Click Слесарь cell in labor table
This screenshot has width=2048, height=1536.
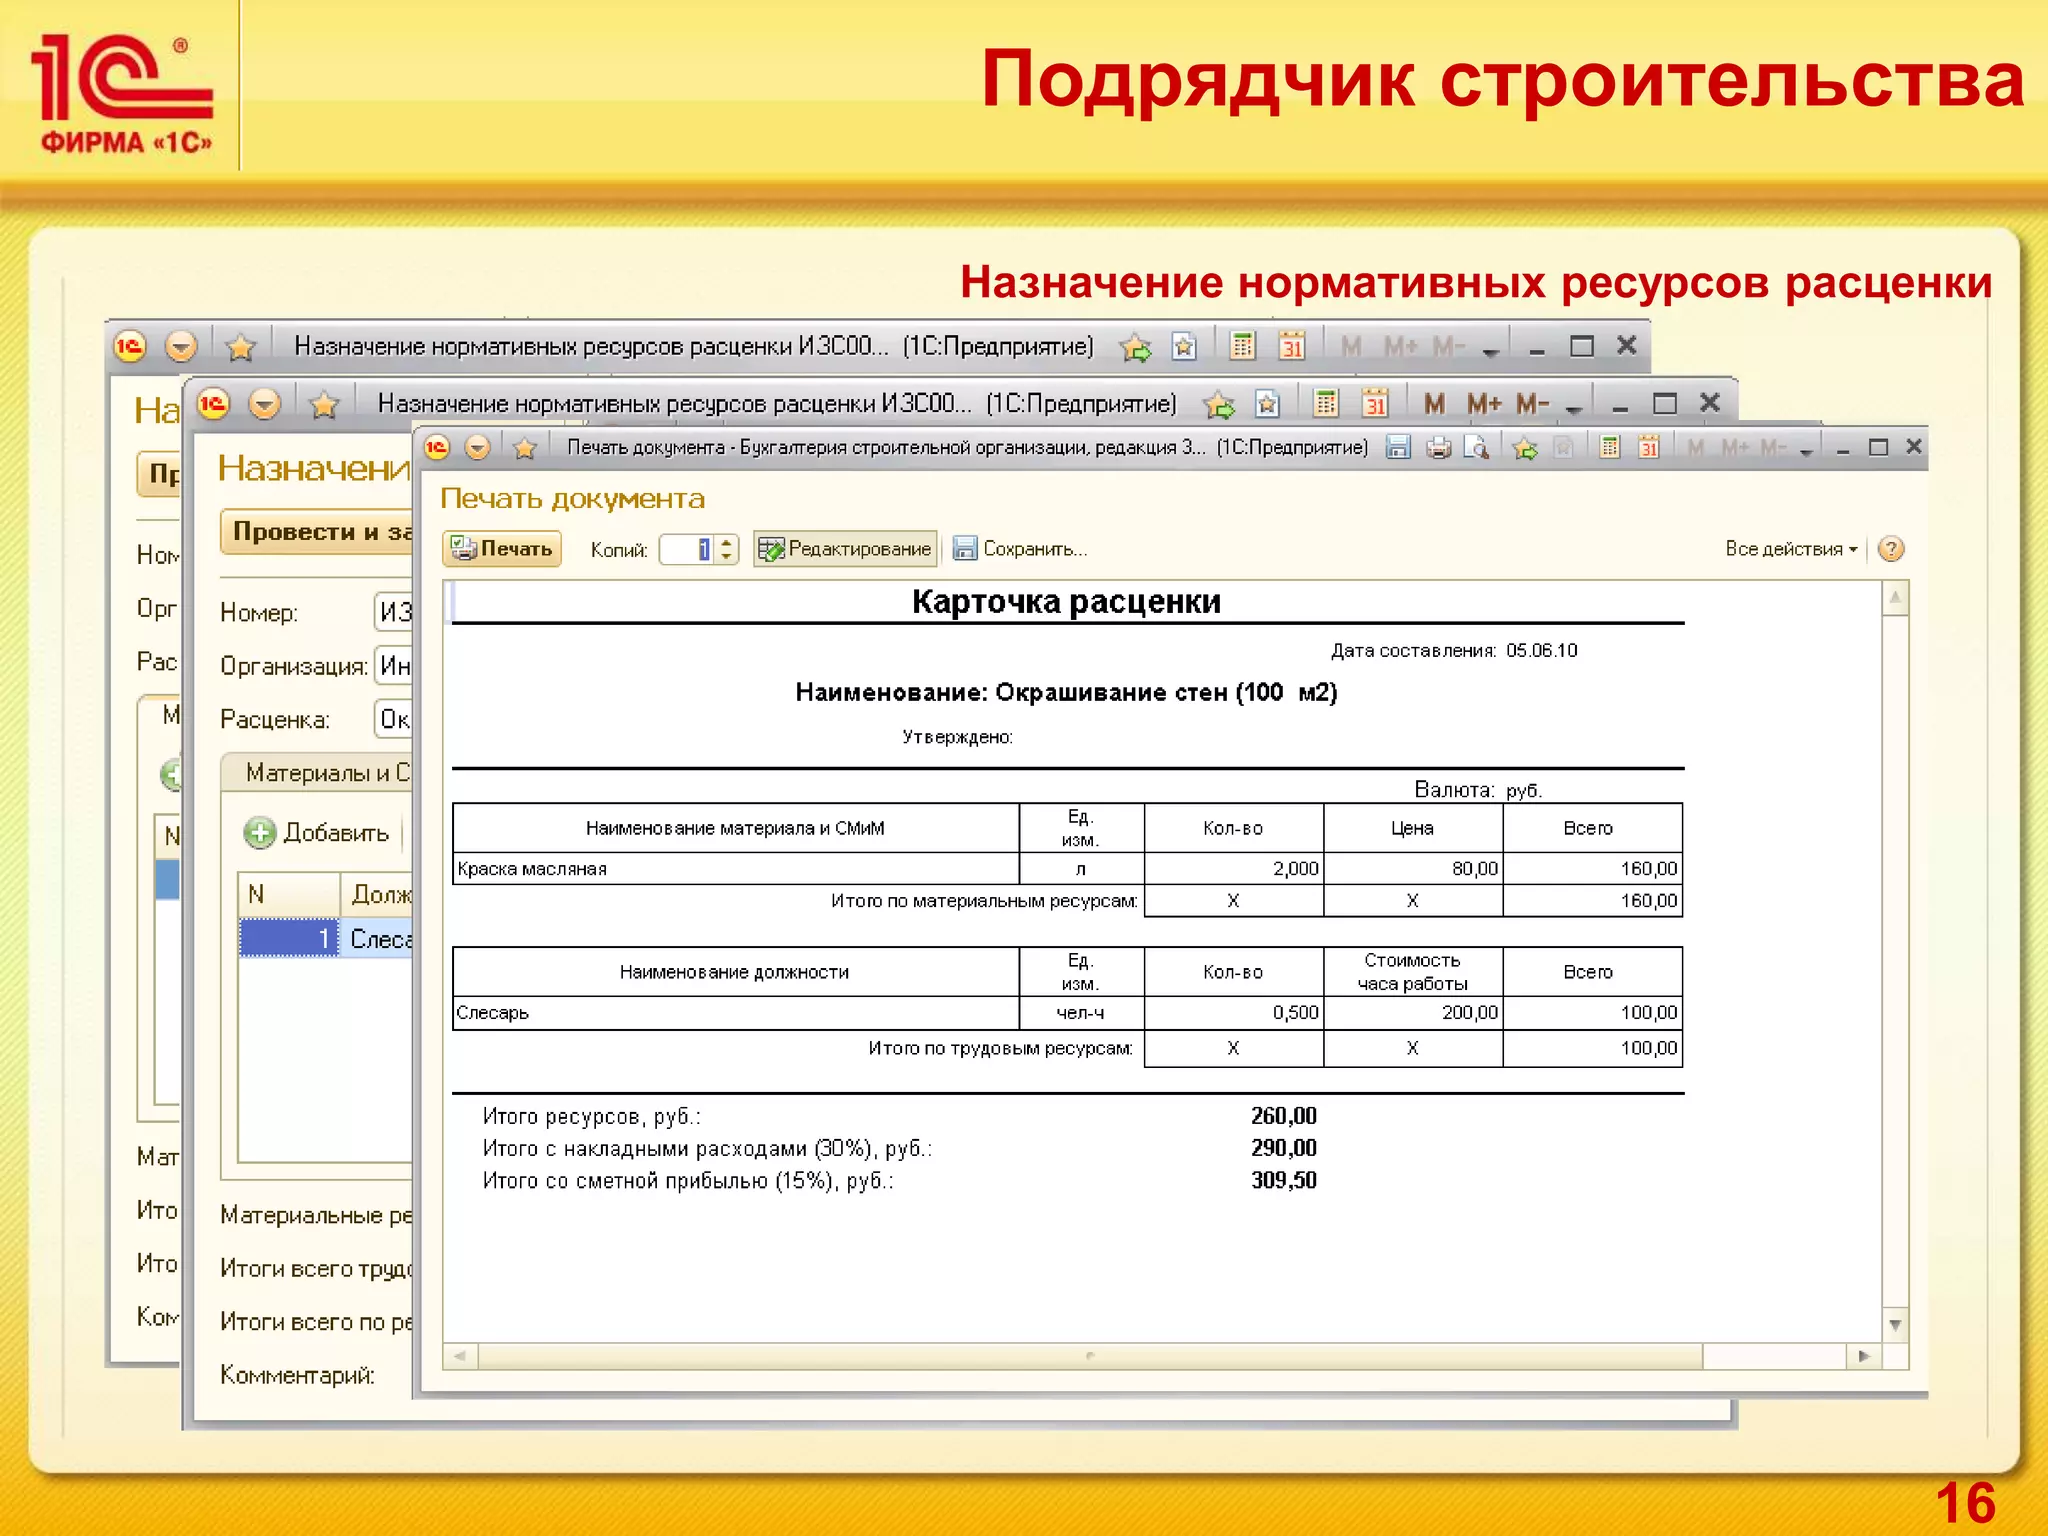736,1013
